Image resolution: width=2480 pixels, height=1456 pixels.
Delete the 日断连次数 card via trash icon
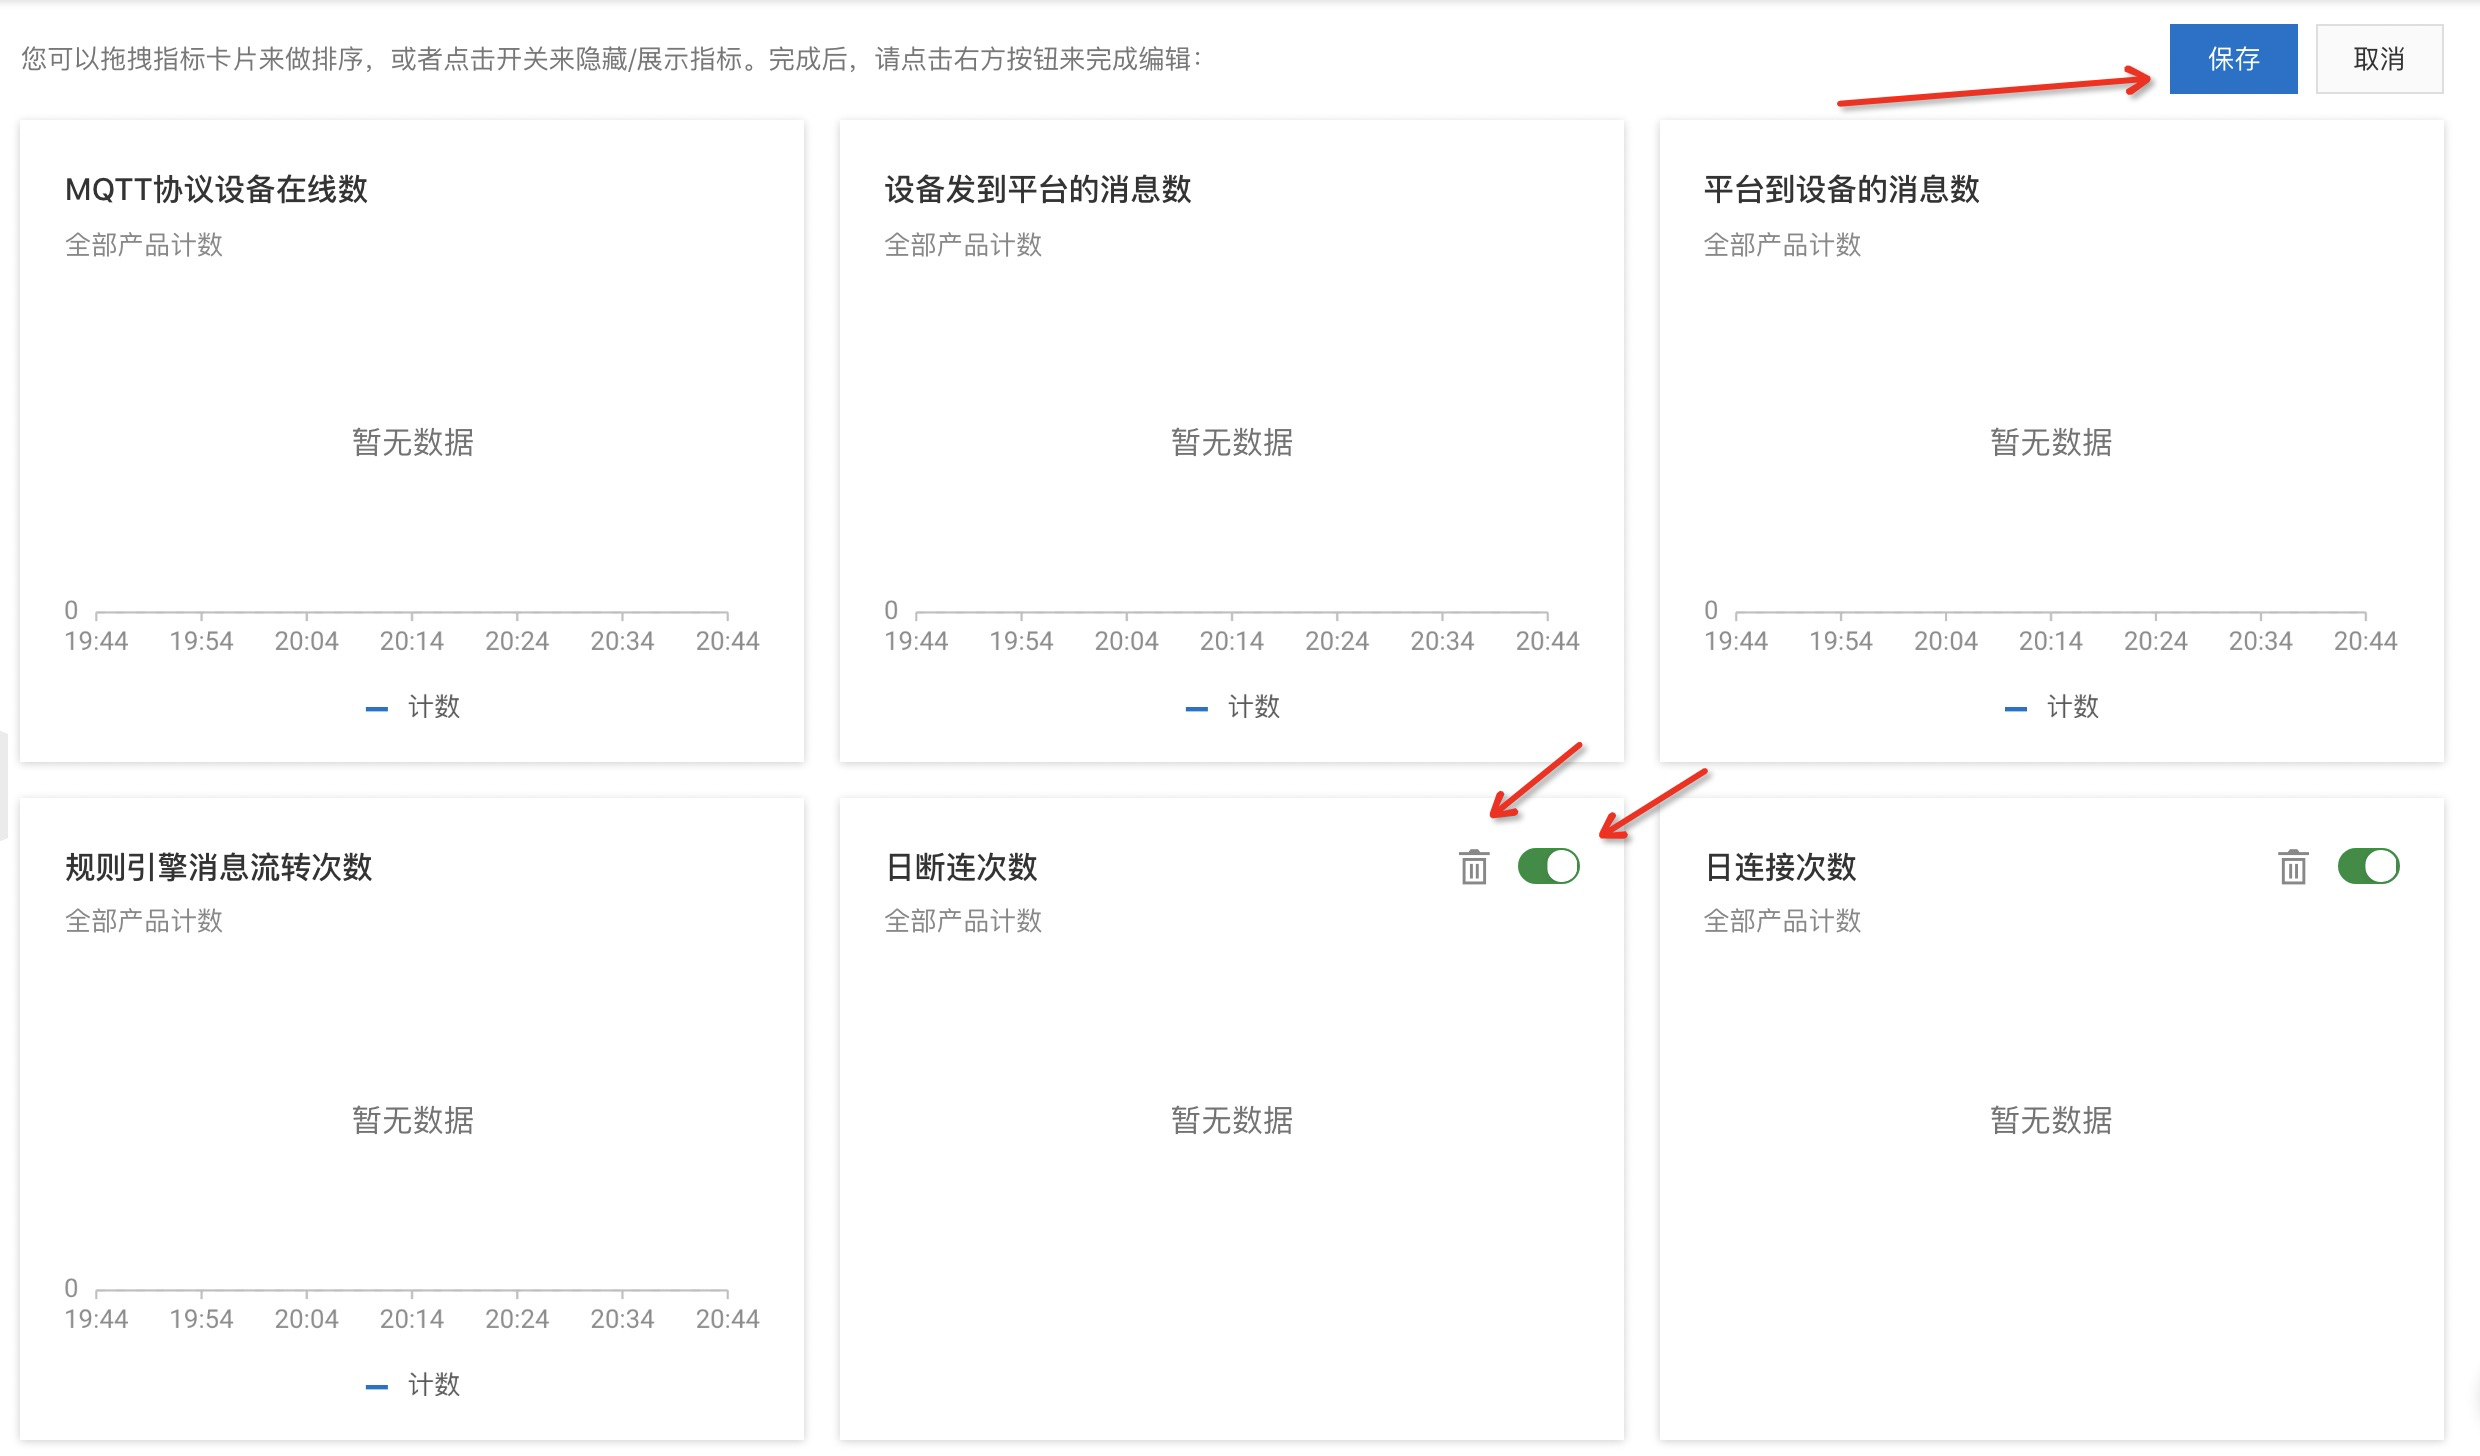[x=1473, y=866]
